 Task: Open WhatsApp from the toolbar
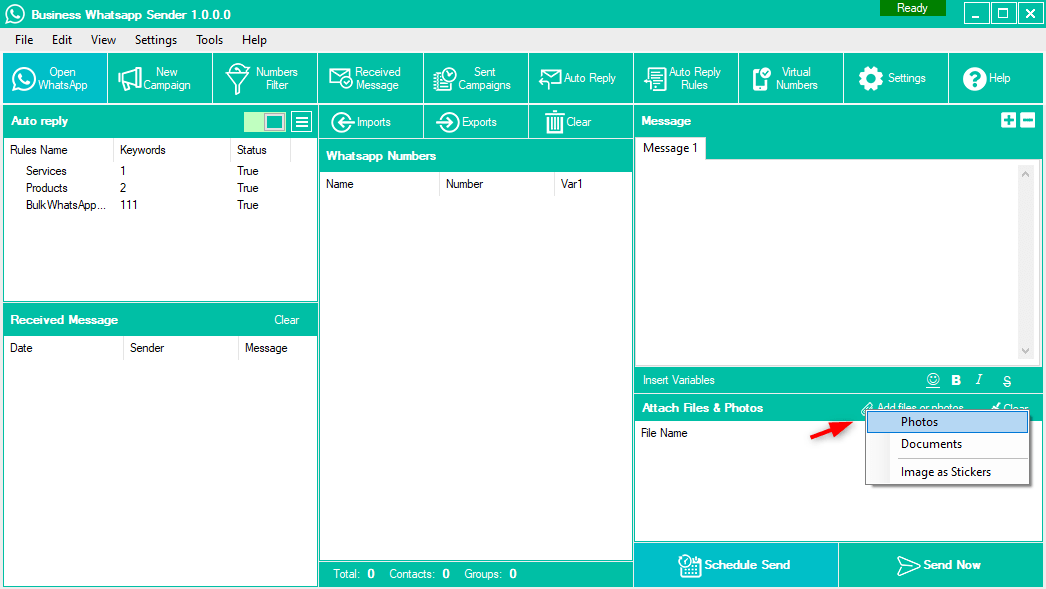click(54, 78)
